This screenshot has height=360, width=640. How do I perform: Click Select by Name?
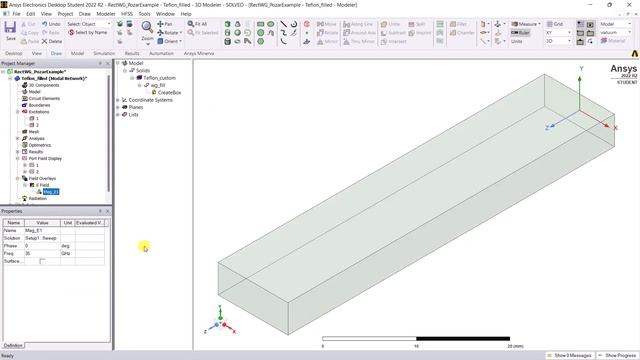pos(87,32)
